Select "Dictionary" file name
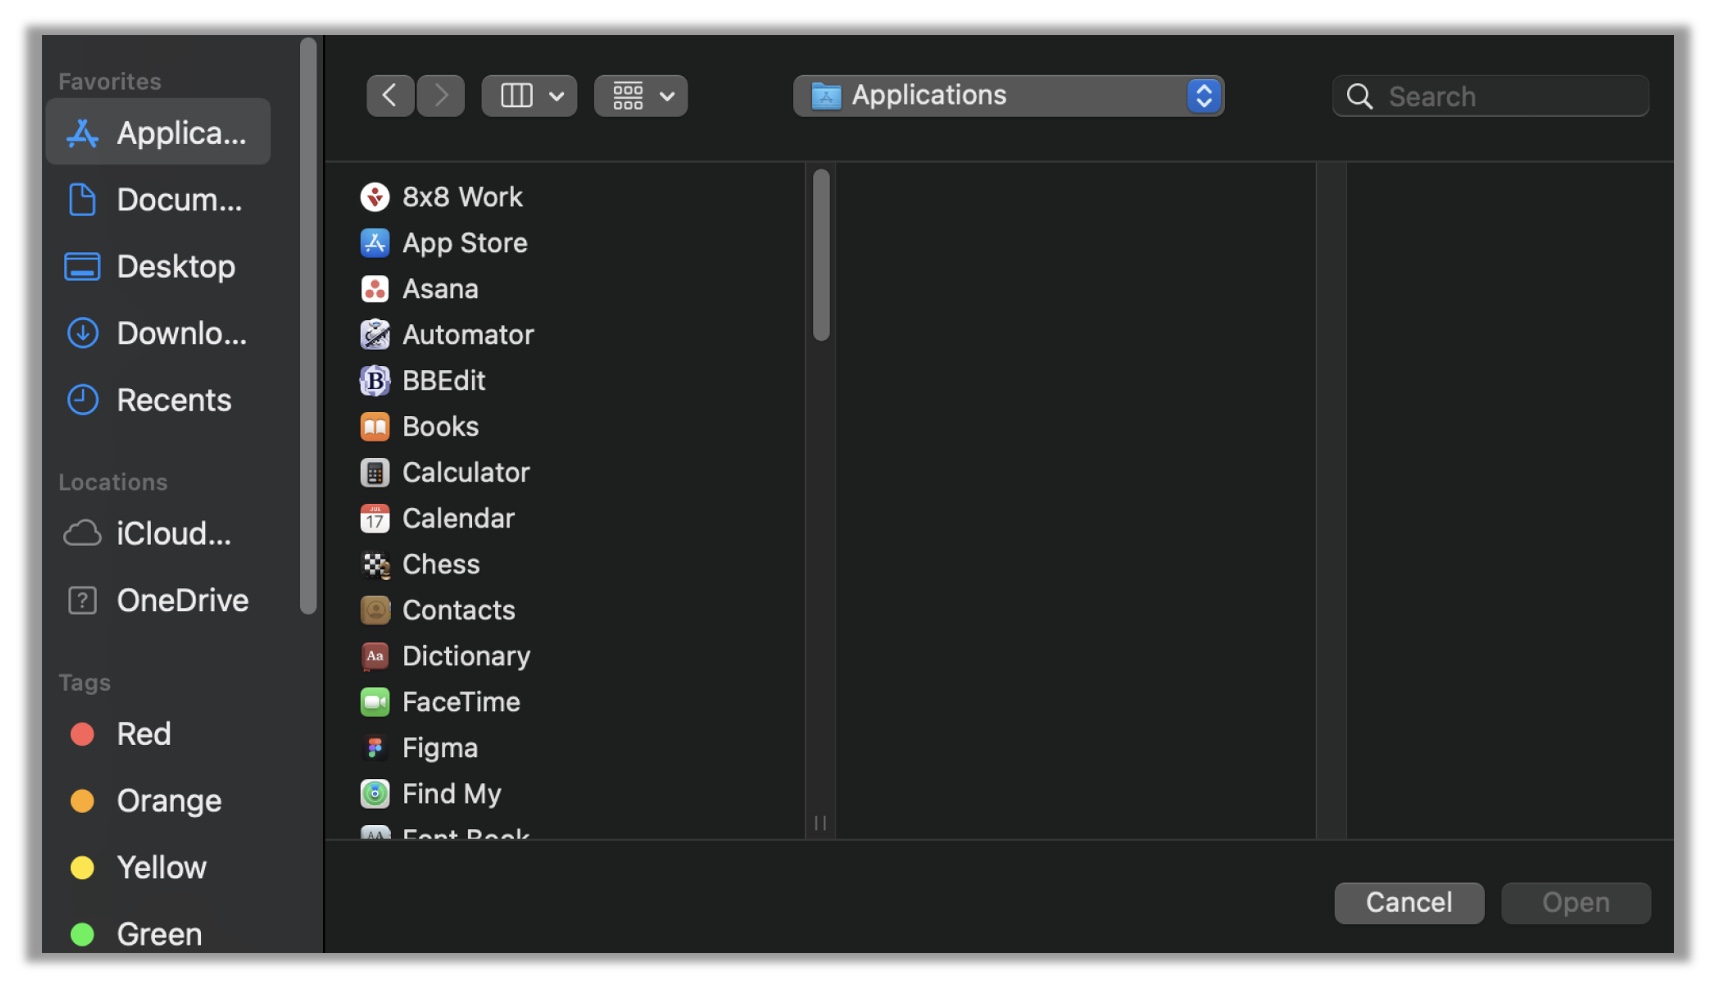 [466, 656]
